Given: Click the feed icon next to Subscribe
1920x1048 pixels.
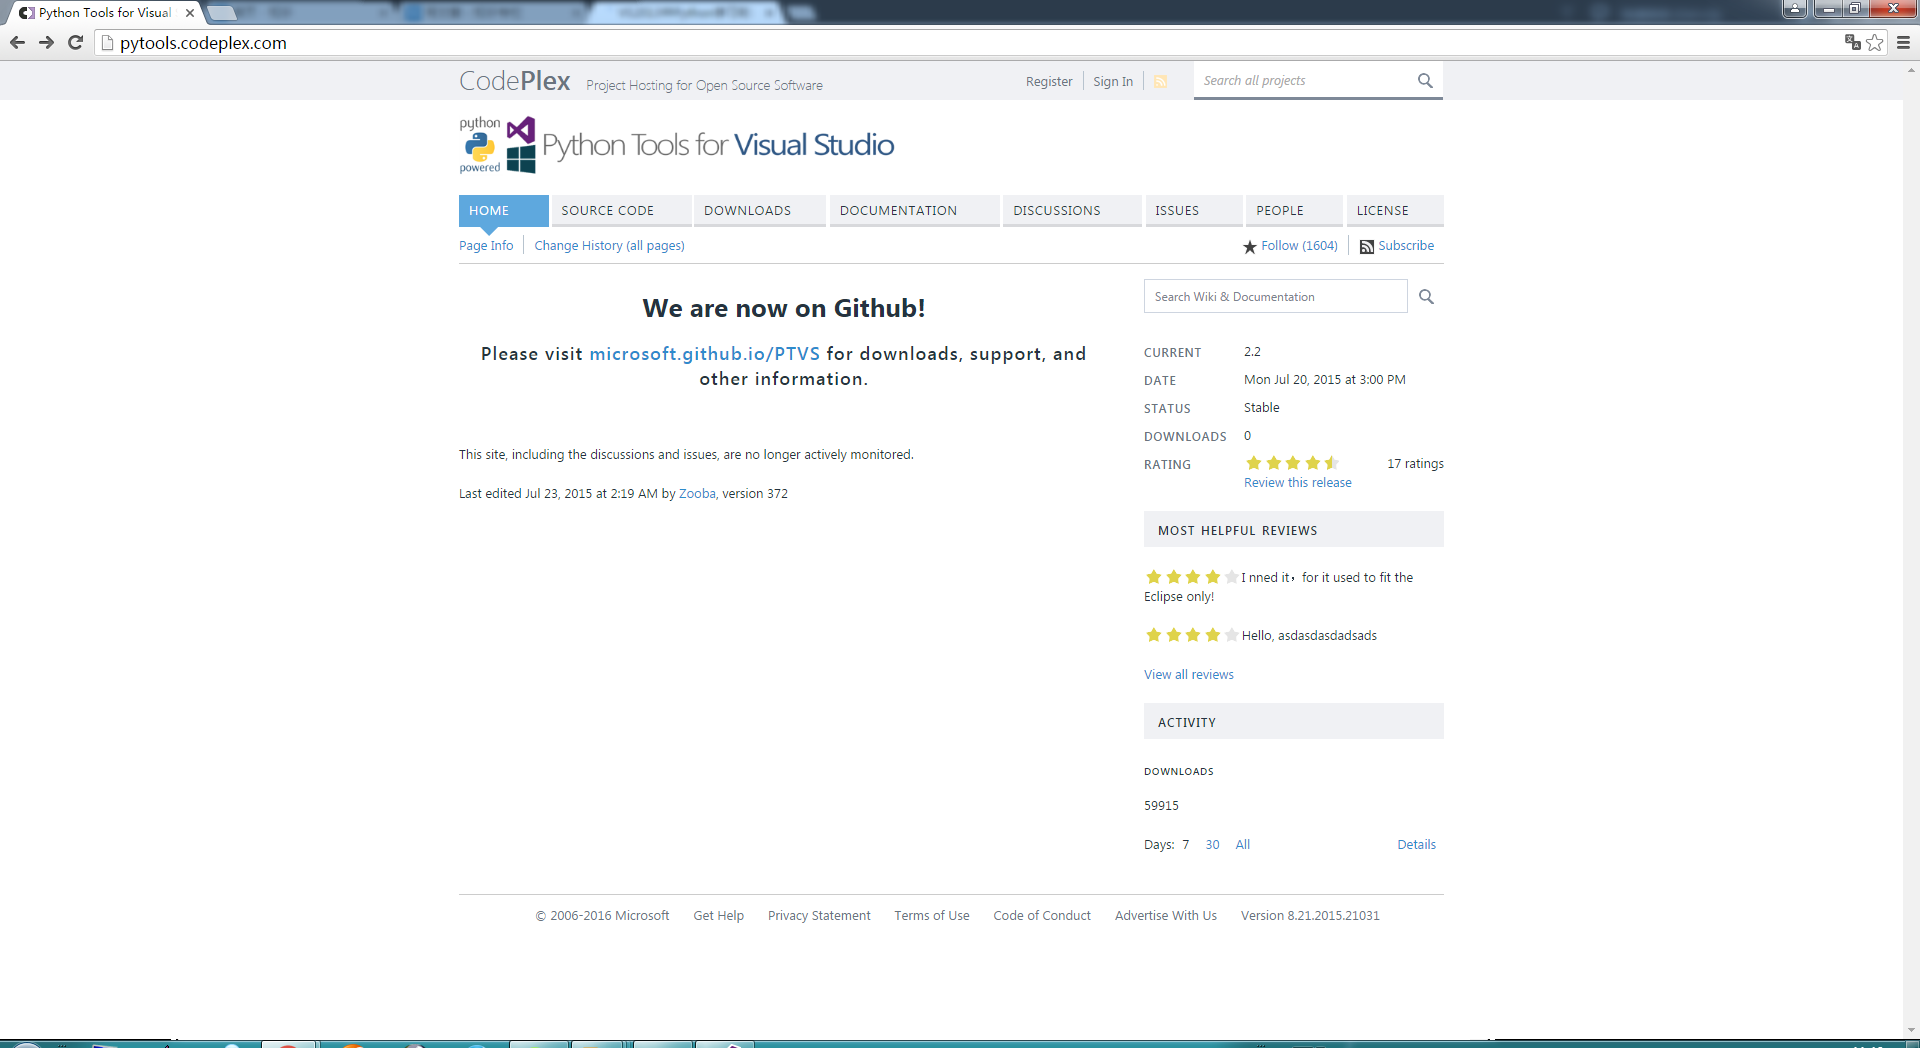Looking at the screenshot, I should point(1367,247).
